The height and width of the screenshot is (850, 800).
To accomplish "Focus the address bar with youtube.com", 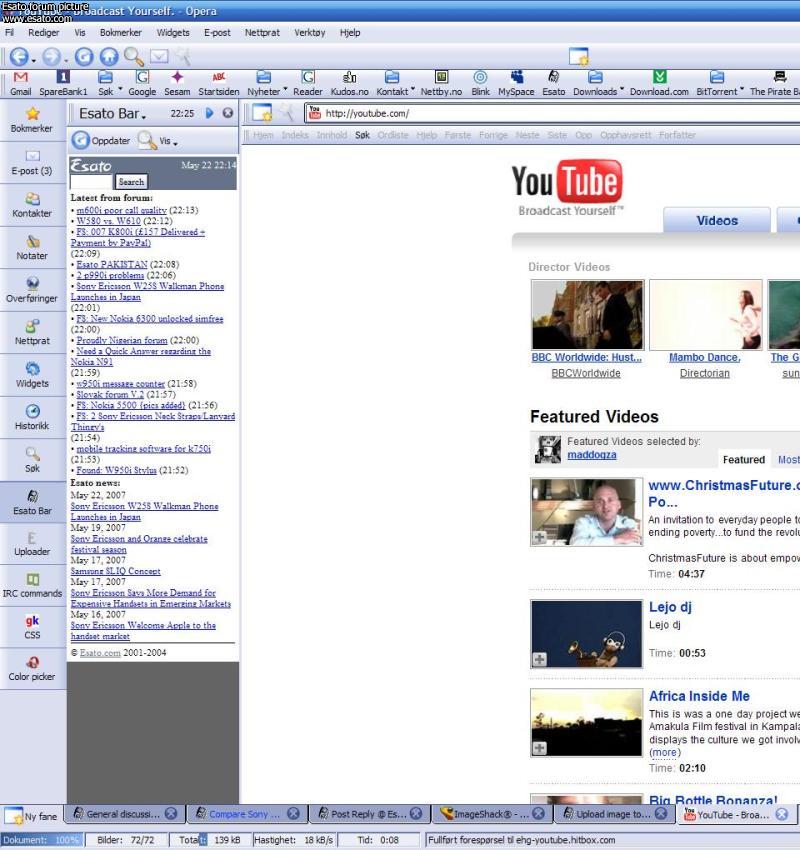I will click(553, 113).
